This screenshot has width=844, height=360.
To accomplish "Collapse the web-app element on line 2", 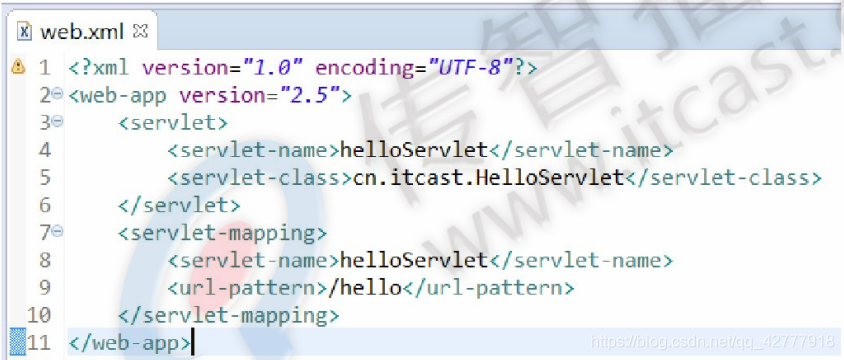I will 58,94.
